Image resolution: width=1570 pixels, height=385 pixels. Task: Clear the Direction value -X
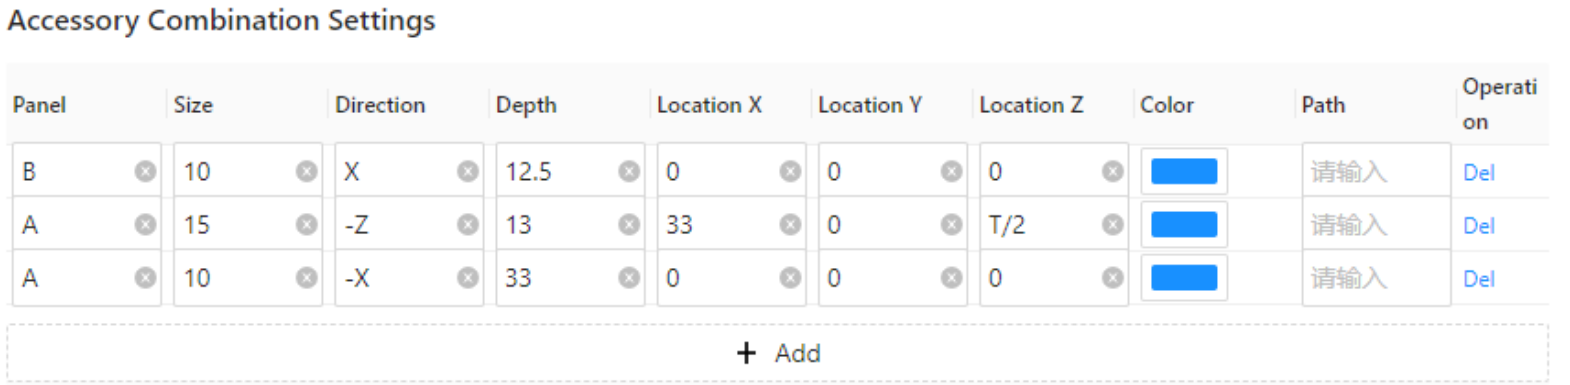467,278
